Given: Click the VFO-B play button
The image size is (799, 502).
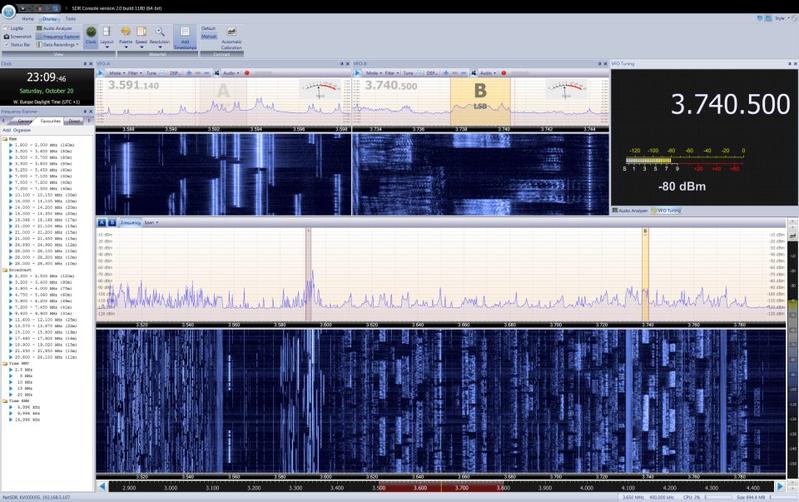Looking at the screenshot, I should 357,73.
